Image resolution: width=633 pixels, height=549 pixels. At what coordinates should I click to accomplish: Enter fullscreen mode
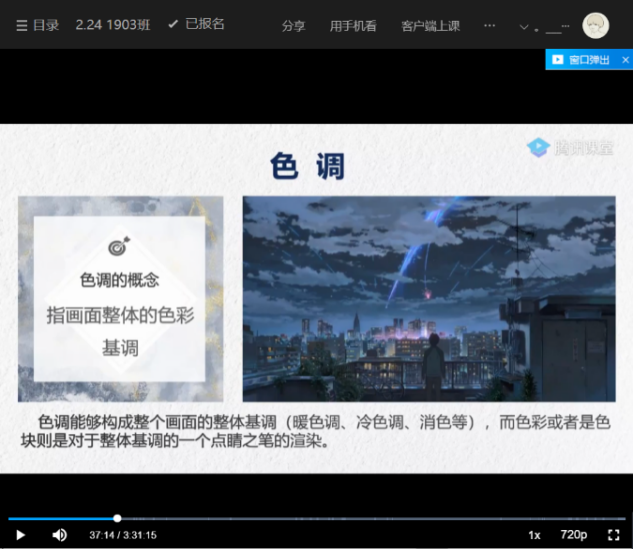click(614, 535)
